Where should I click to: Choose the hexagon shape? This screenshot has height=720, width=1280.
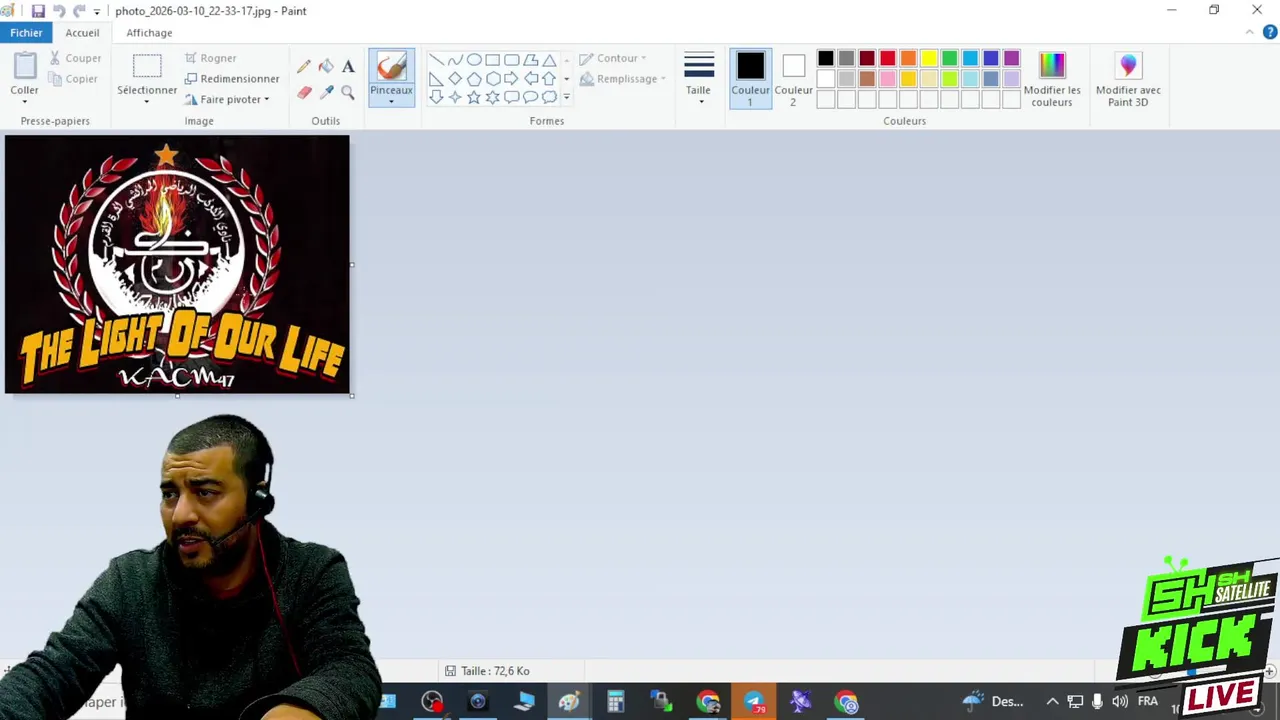point(493,79)
